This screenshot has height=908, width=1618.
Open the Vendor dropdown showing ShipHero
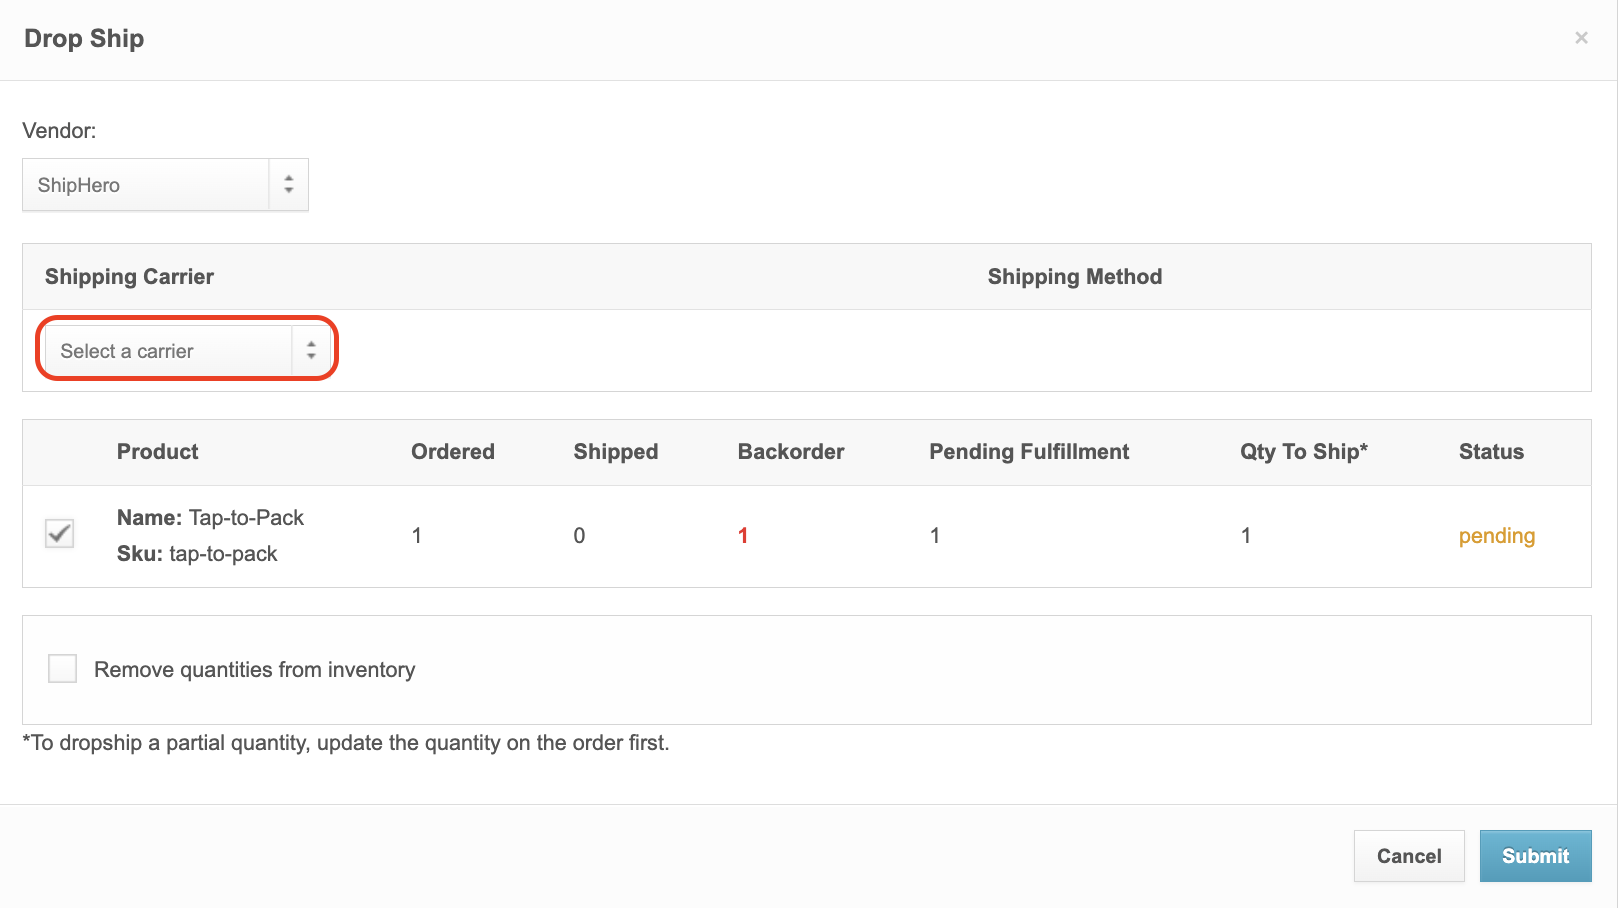click(145, 185)
